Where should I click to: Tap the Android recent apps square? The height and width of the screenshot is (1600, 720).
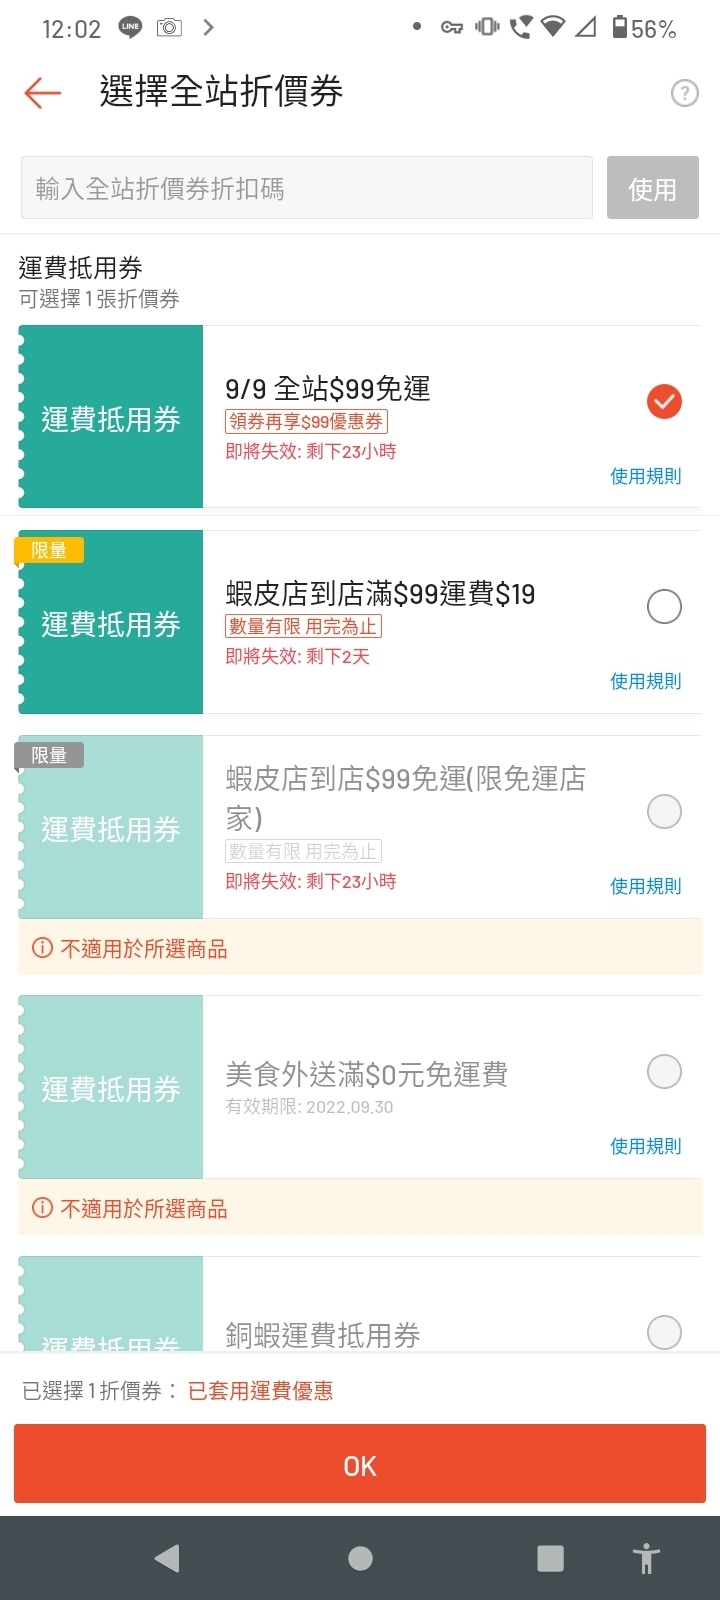(x=550, y=1558)
